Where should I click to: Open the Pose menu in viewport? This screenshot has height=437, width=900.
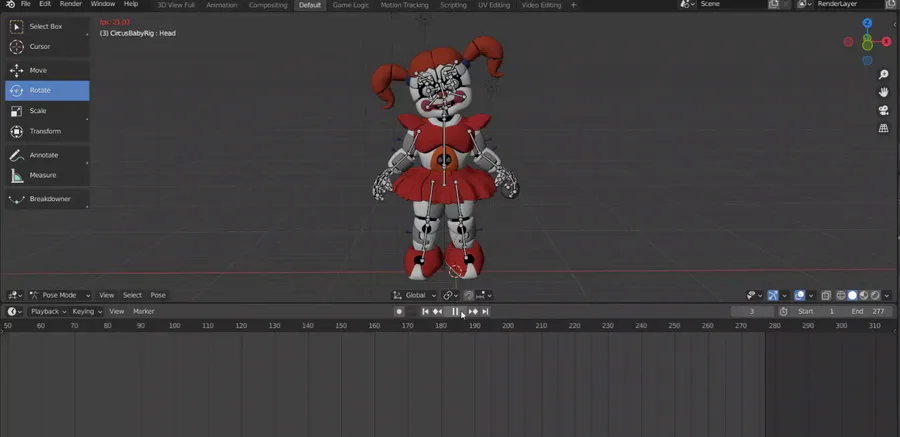click(x=158, y=295)
